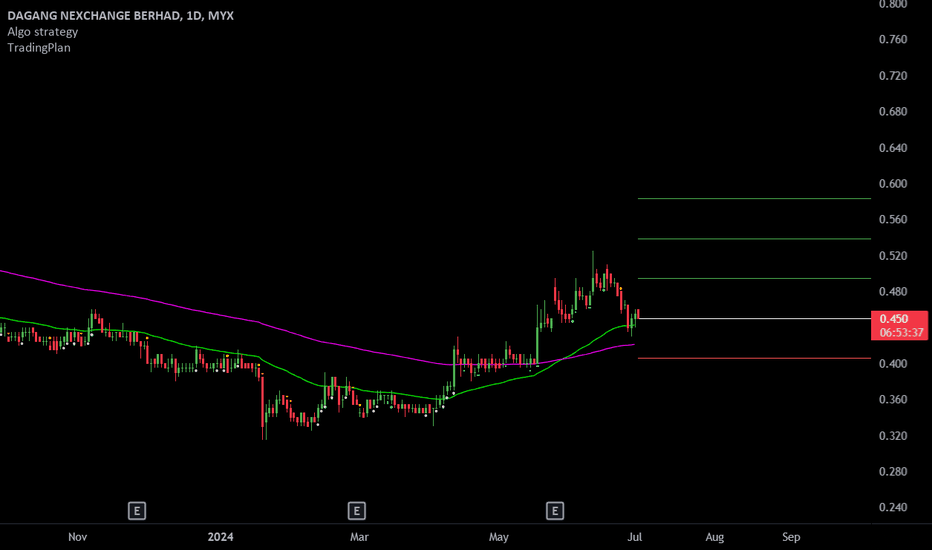This screenshot has height=550, width=932.
Task: Click the red 0.450 current price label
Action: pos(893,319)
